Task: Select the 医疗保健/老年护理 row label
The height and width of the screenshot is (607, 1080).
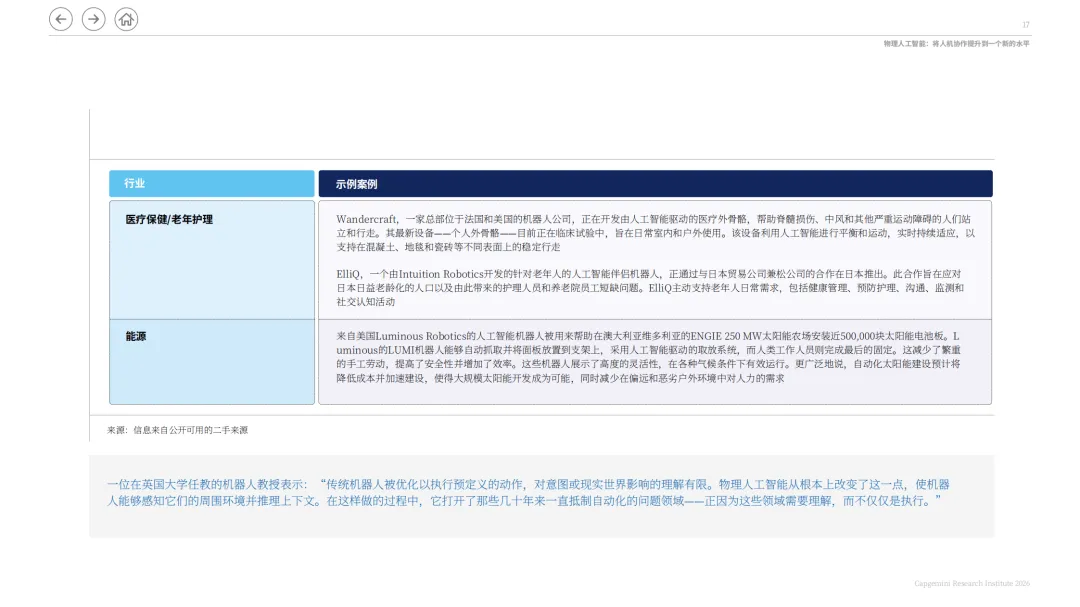Action: coord(169,219)
